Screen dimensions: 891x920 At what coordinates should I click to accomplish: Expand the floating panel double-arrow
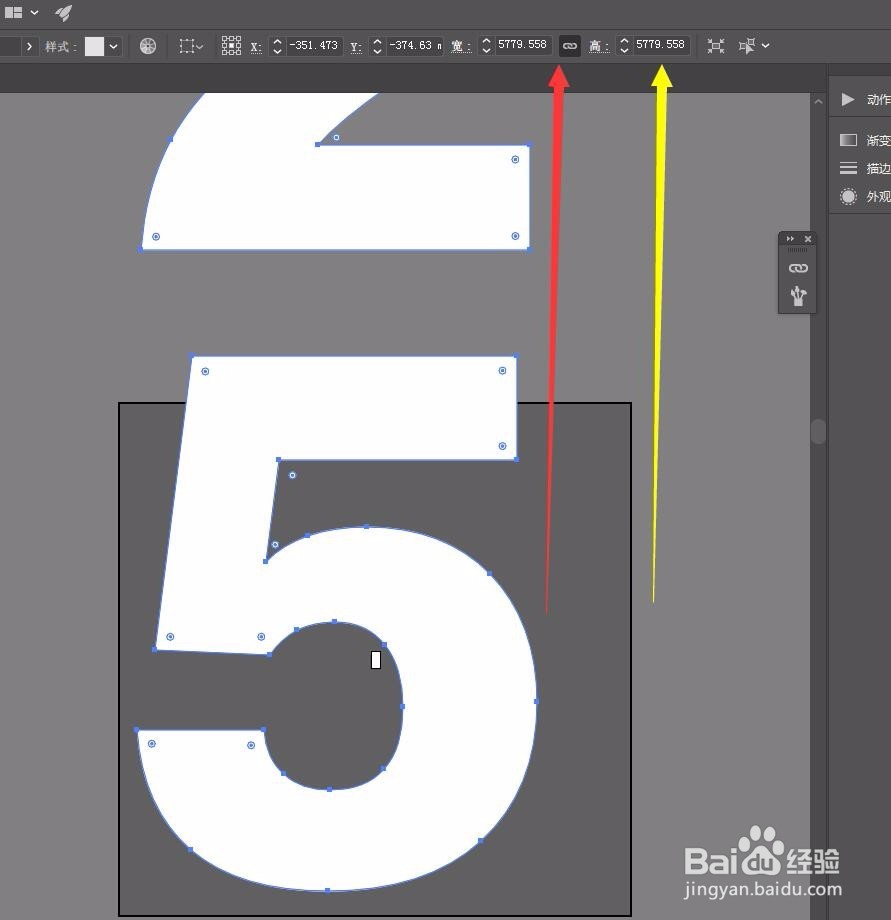click(x=790, y=239)
